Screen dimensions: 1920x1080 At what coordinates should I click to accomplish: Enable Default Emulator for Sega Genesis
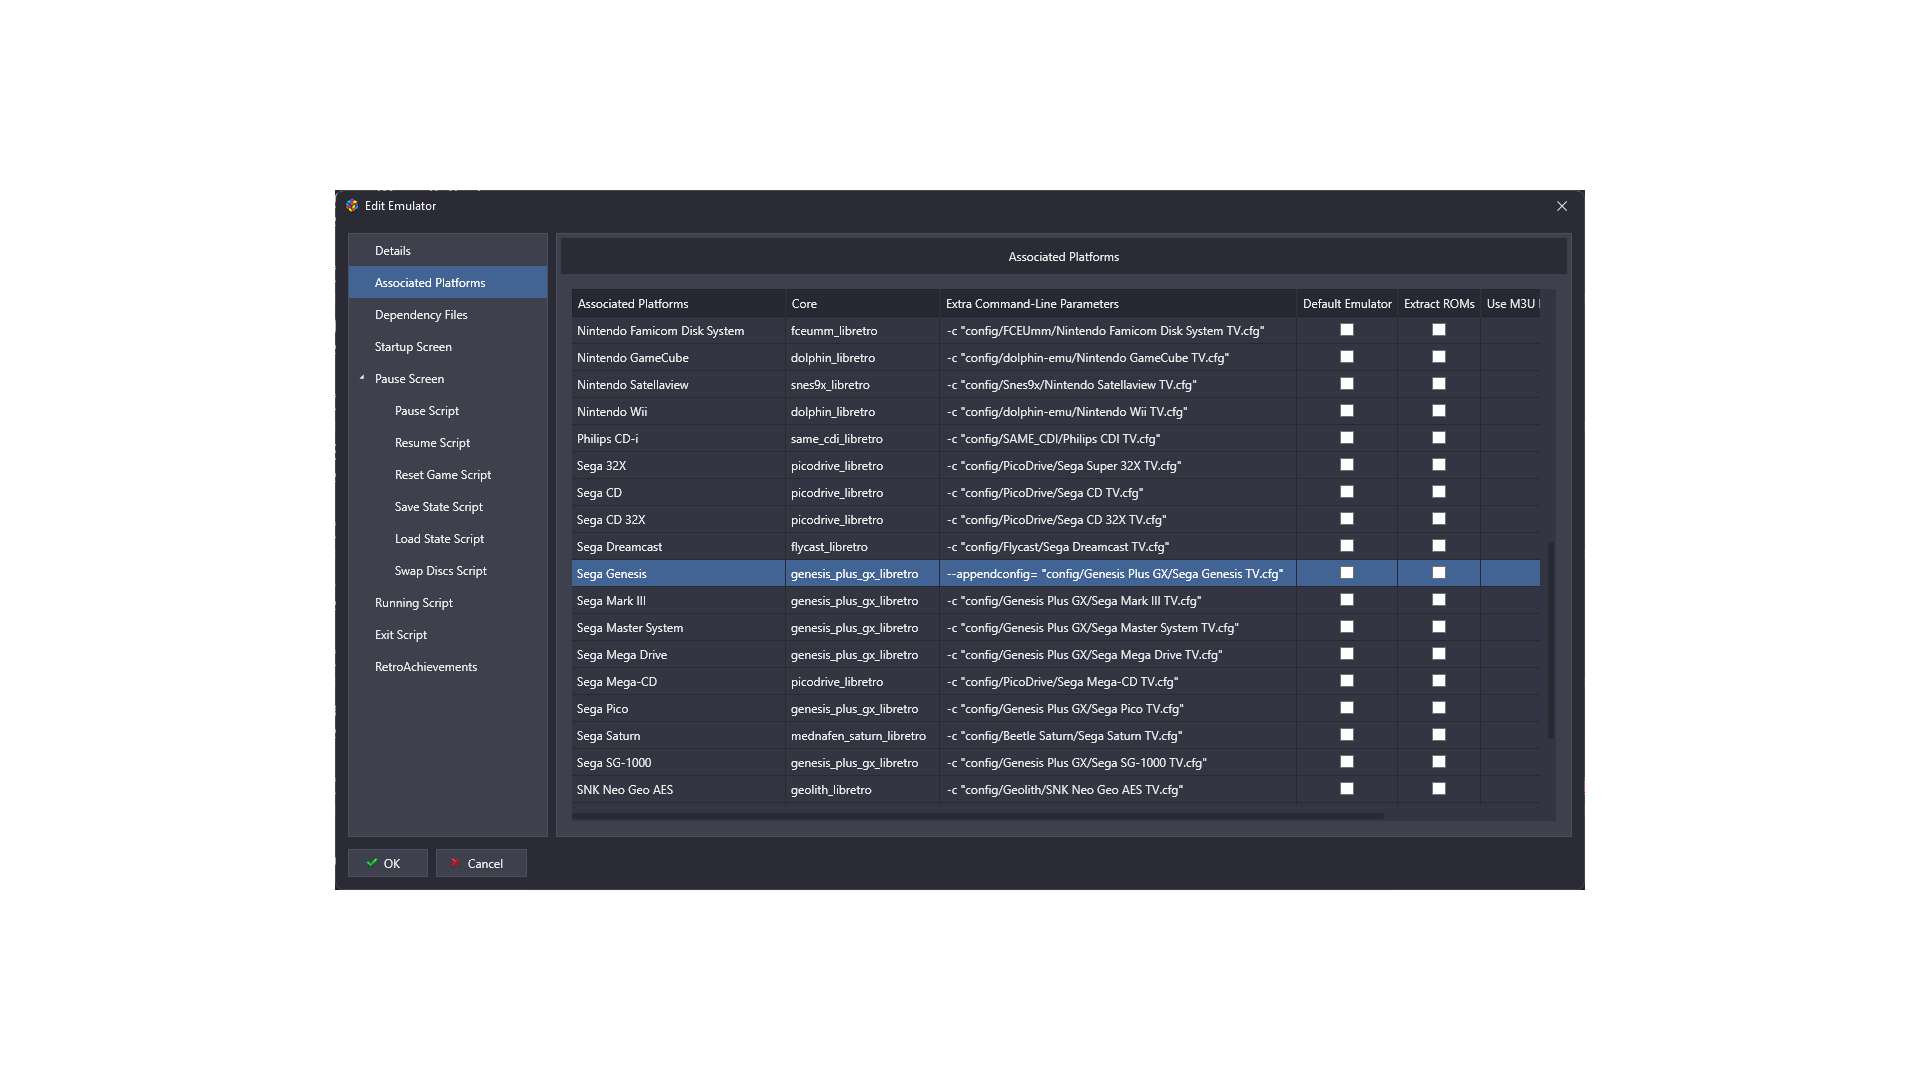coord(1346,573)
